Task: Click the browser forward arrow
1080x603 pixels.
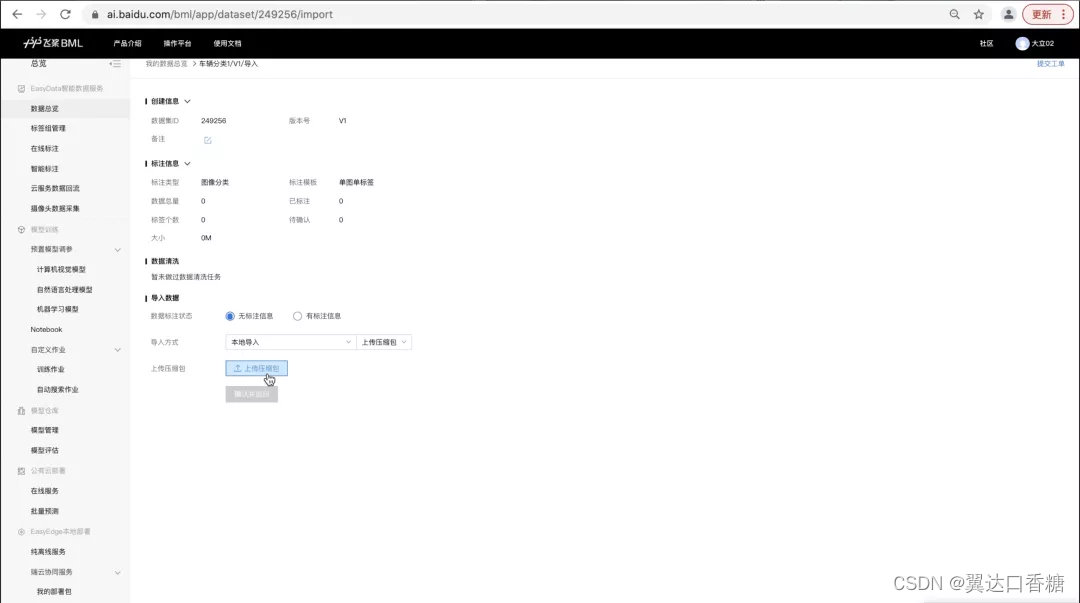Action: 41,14
